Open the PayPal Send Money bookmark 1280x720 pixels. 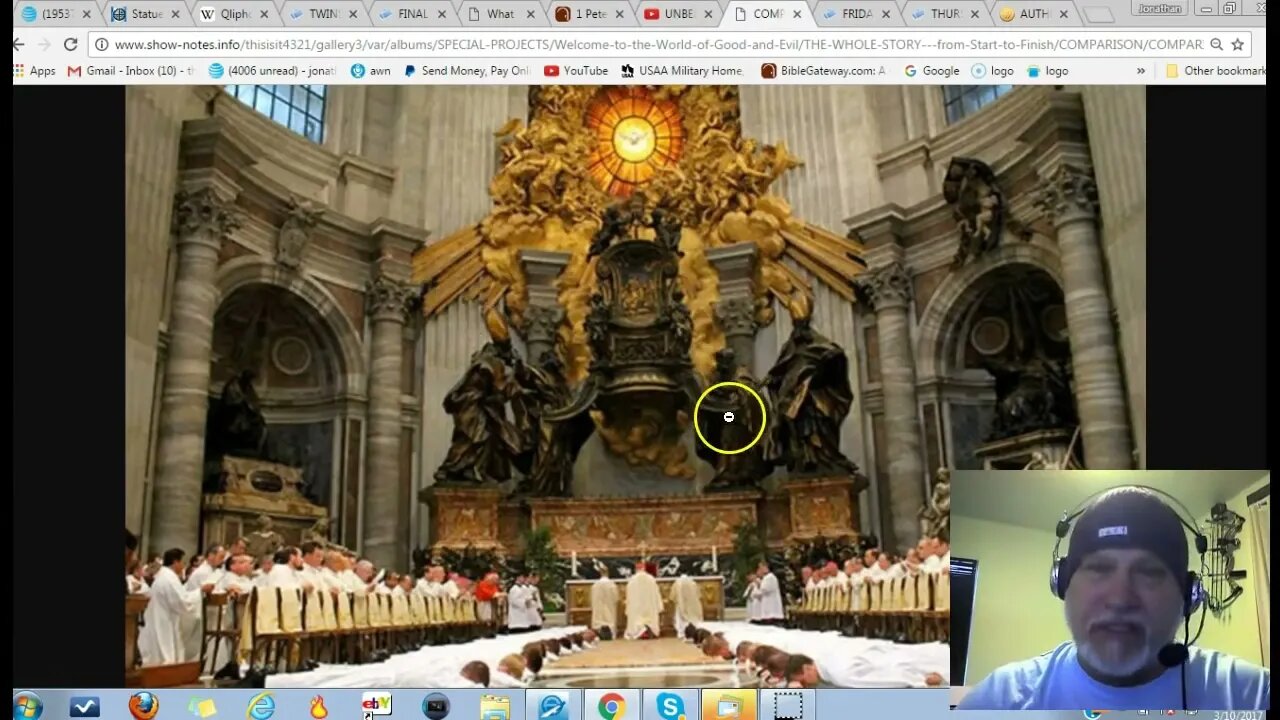point(467,71)
